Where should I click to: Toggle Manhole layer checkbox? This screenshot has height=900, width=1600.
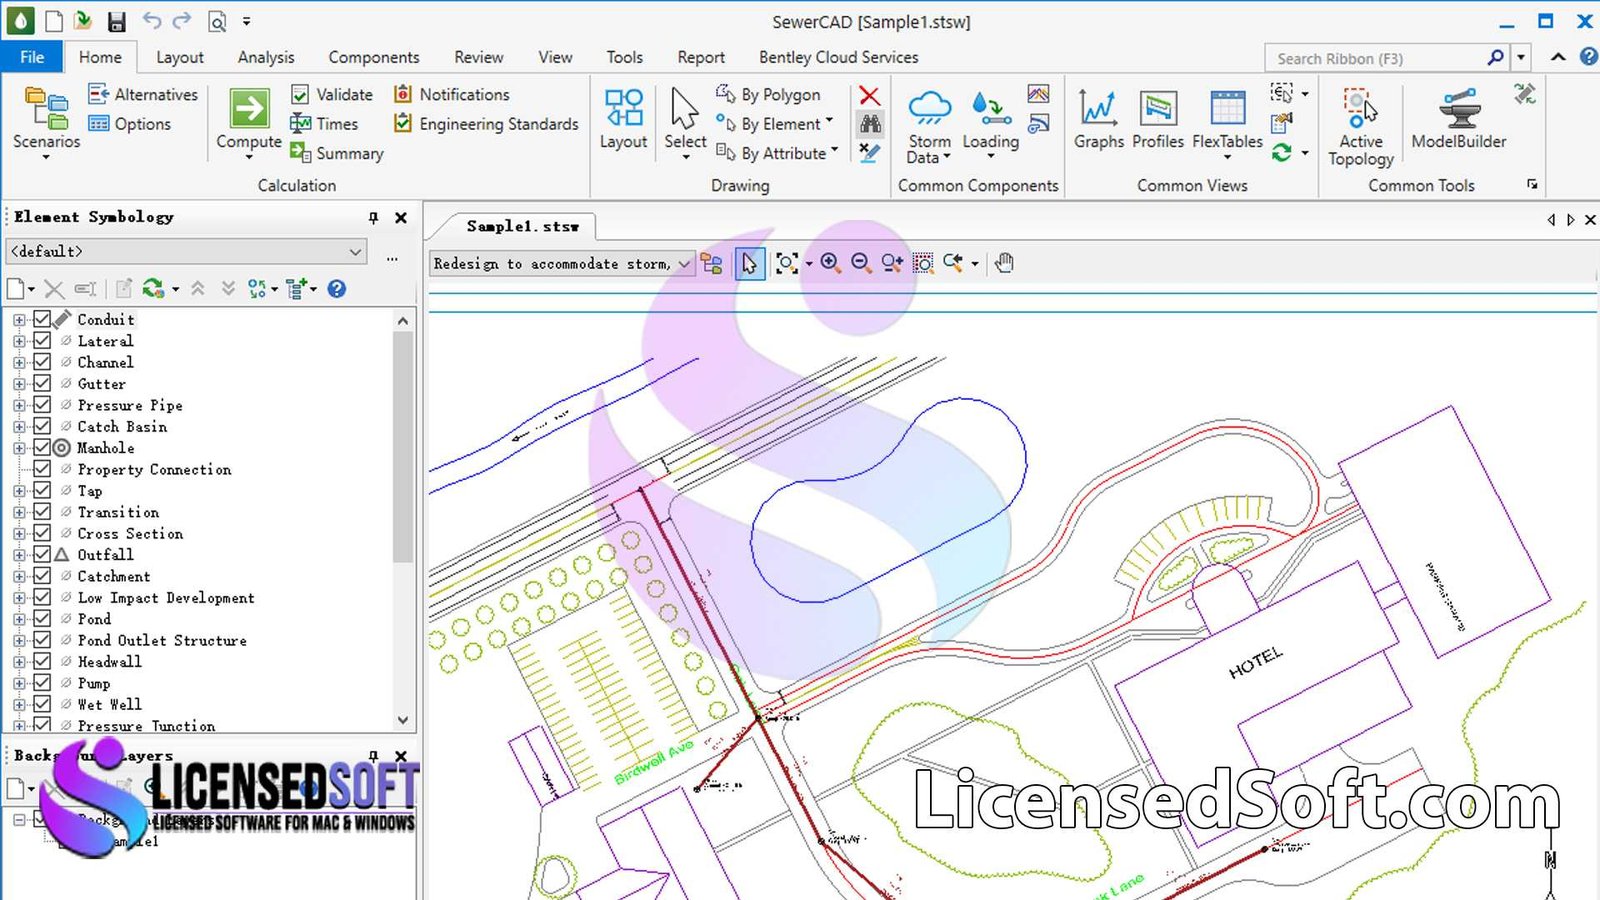42,447
